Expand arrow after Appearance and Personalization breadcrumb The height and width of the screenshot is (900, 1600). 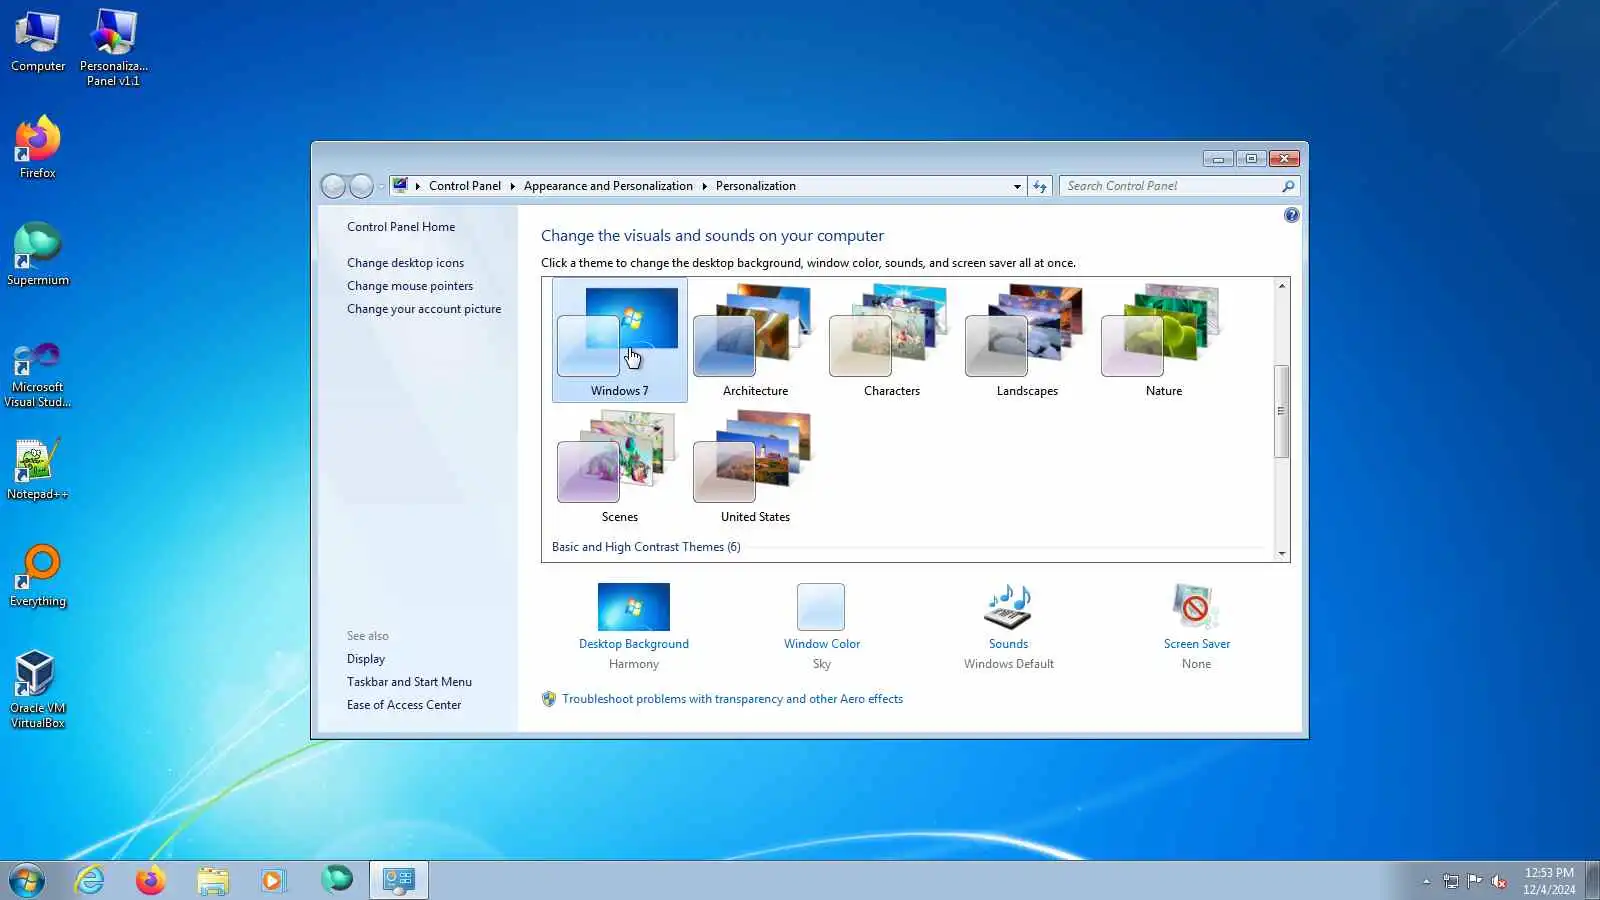coord(704,186)
